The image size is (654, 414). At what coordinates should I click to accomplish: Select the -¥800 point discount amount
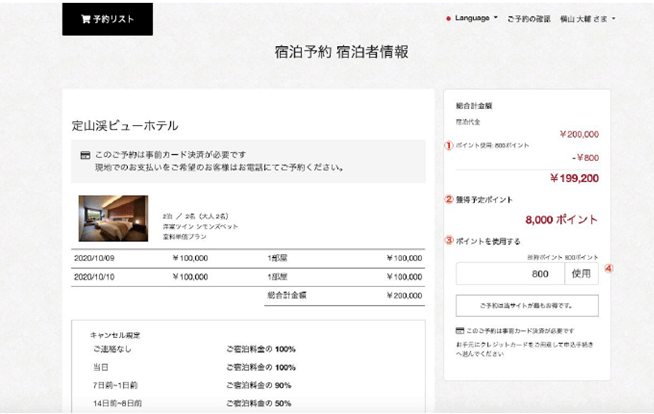click(x=586, y=158)
